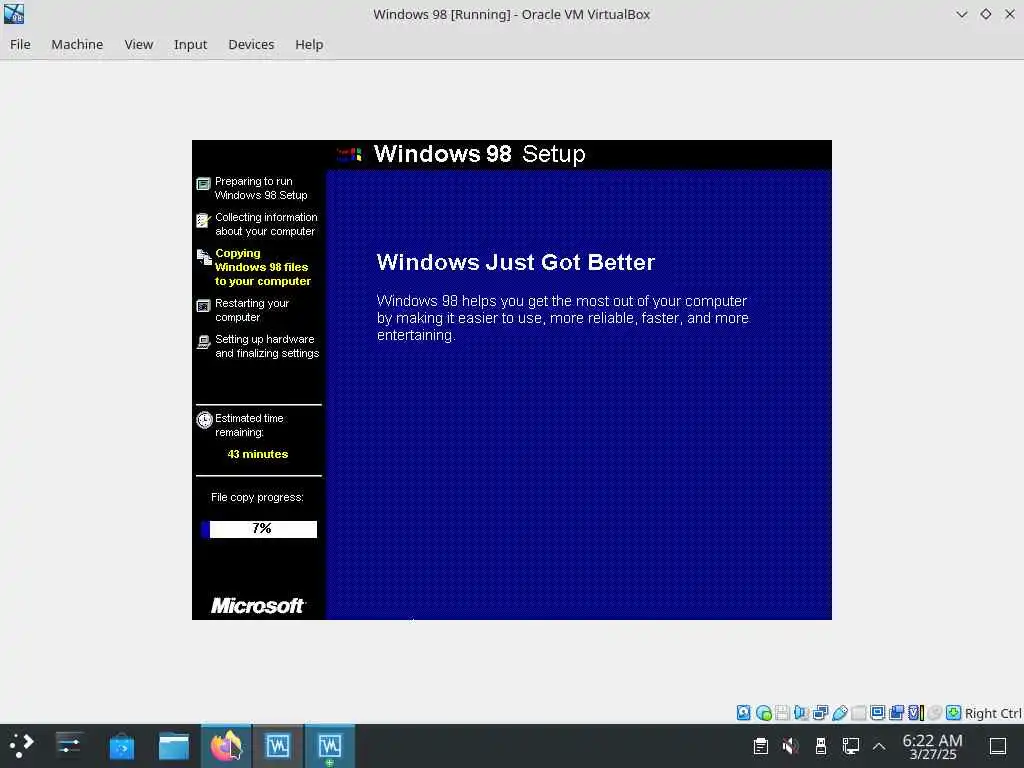Maximize the VirtualBox window
This screenshot has width=1024, height=768.
tap(985, 14)
